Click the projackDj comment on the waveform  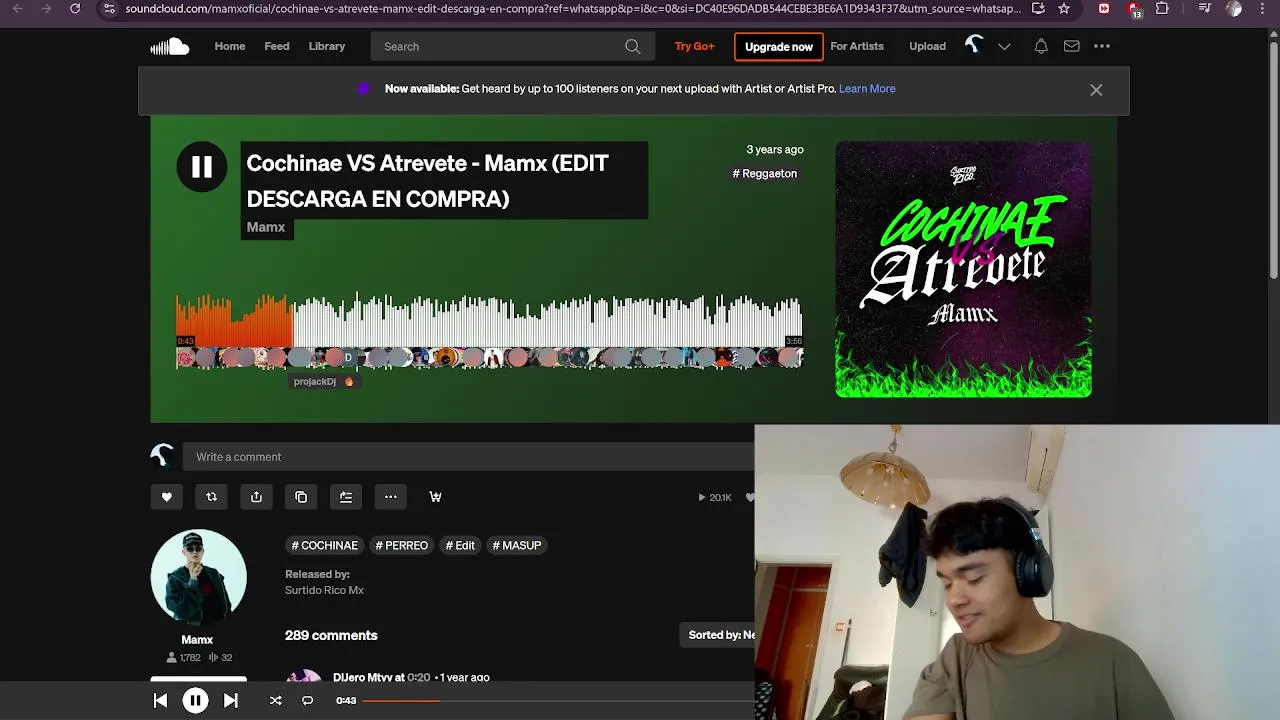coord(323,382)
